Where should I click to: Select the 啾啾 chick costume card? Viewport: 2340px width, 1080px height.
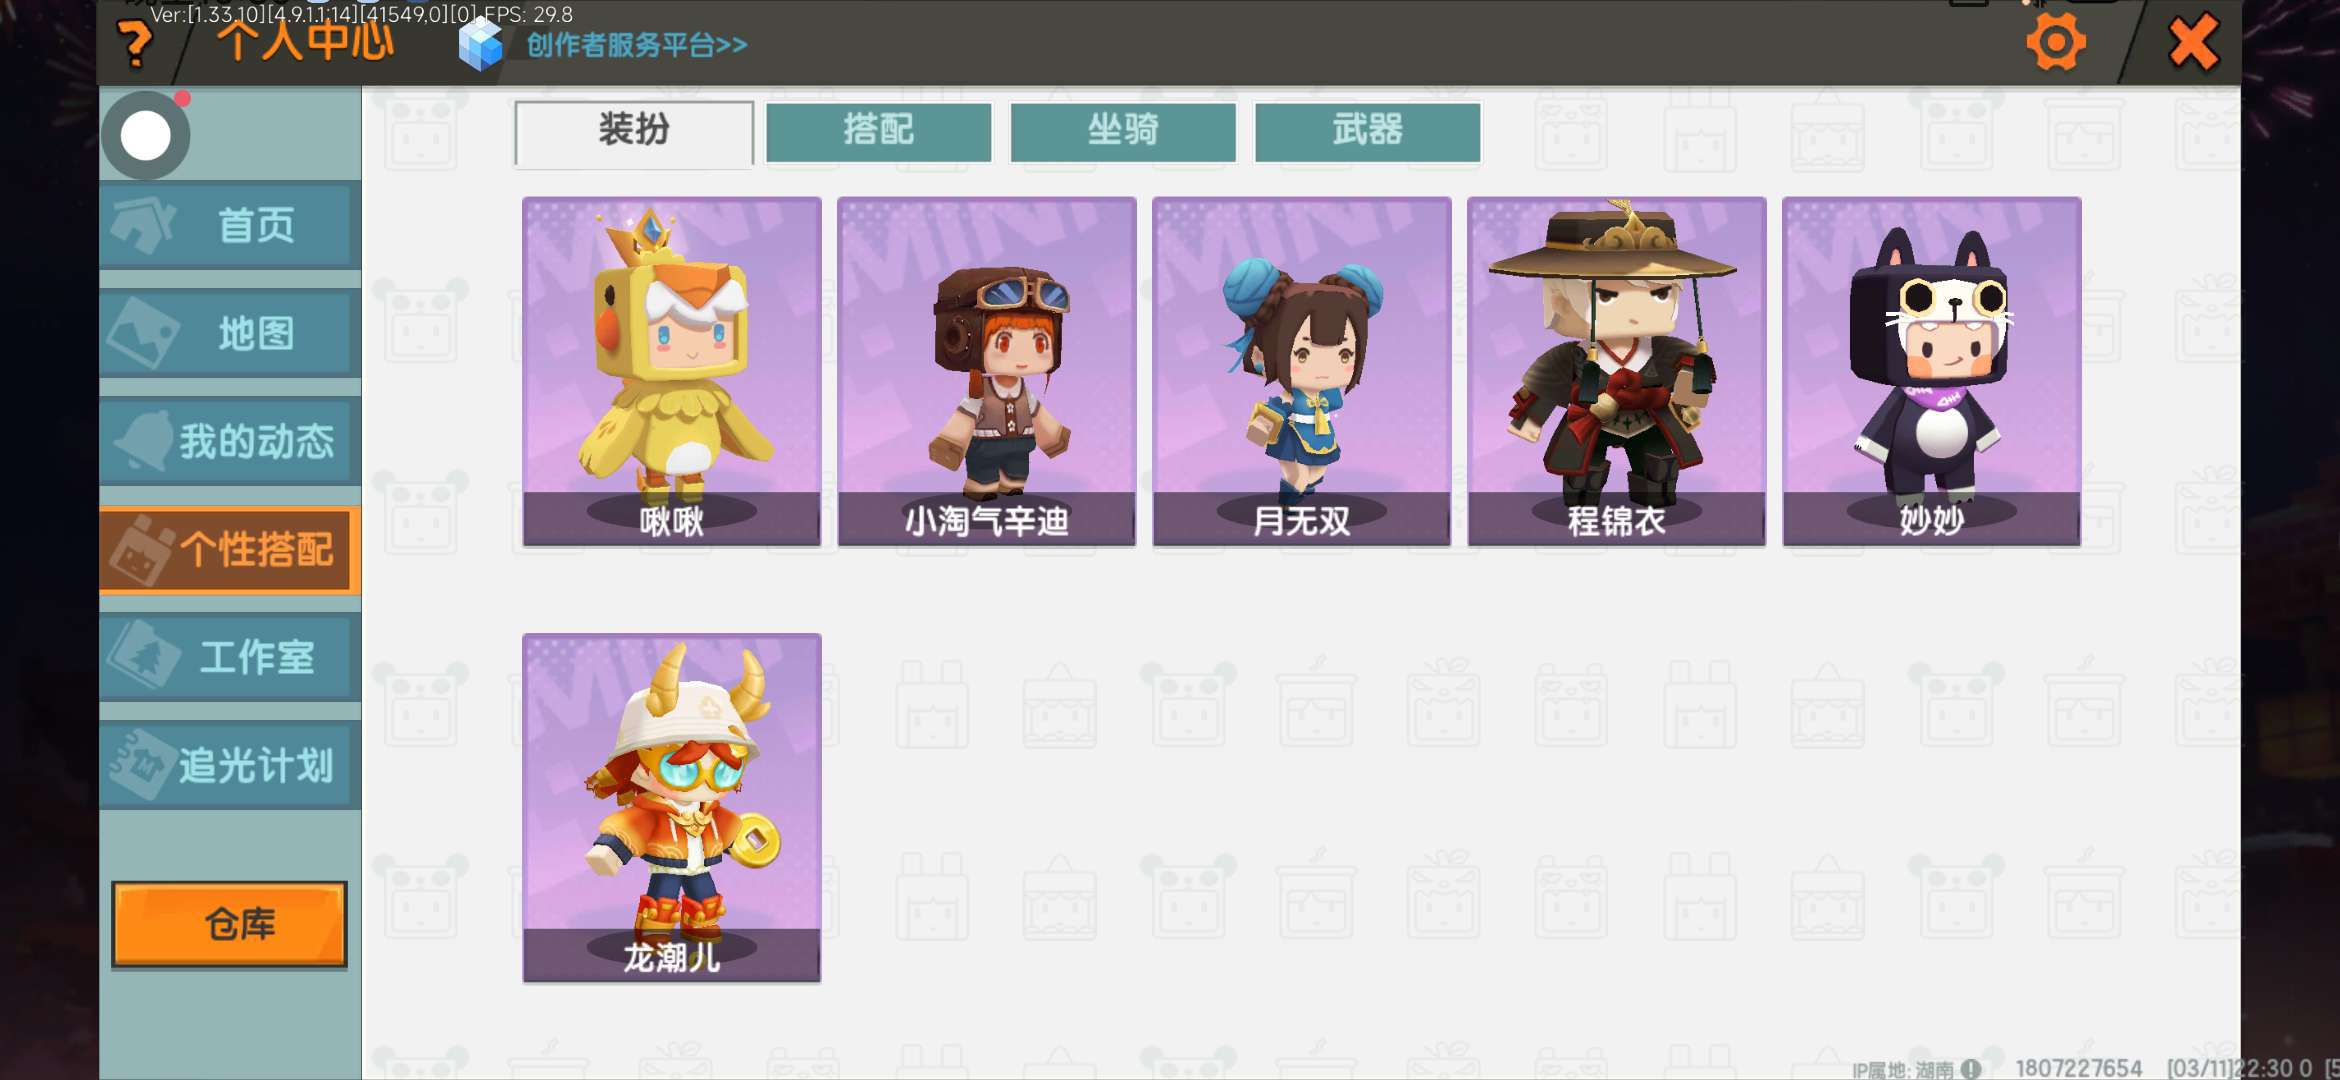pyautogui.click(x=672, y=371)
